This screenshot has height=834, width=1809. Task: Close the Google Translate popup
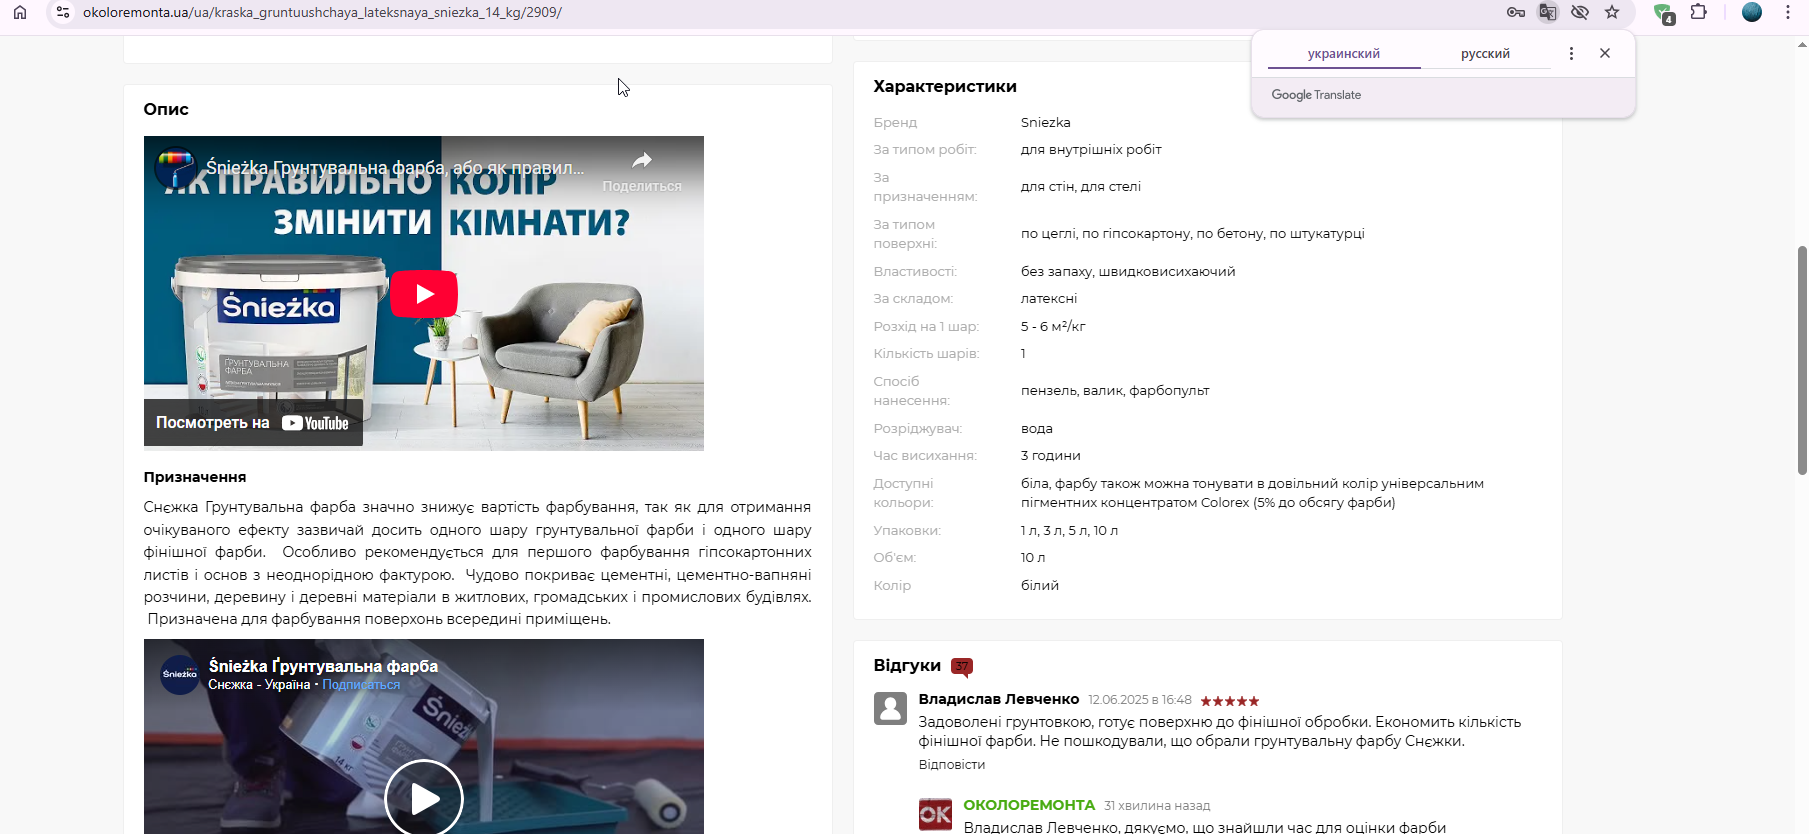tap(1605, 53)
